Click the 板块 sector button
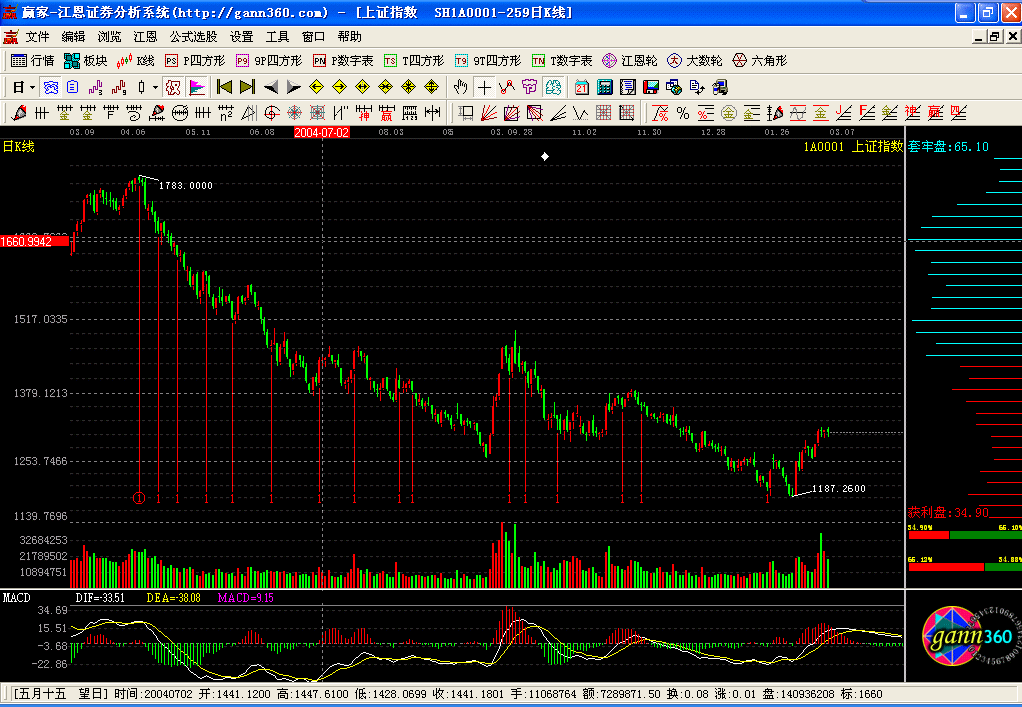Screen dimensions: 1022x707 [x=86, y=61]
